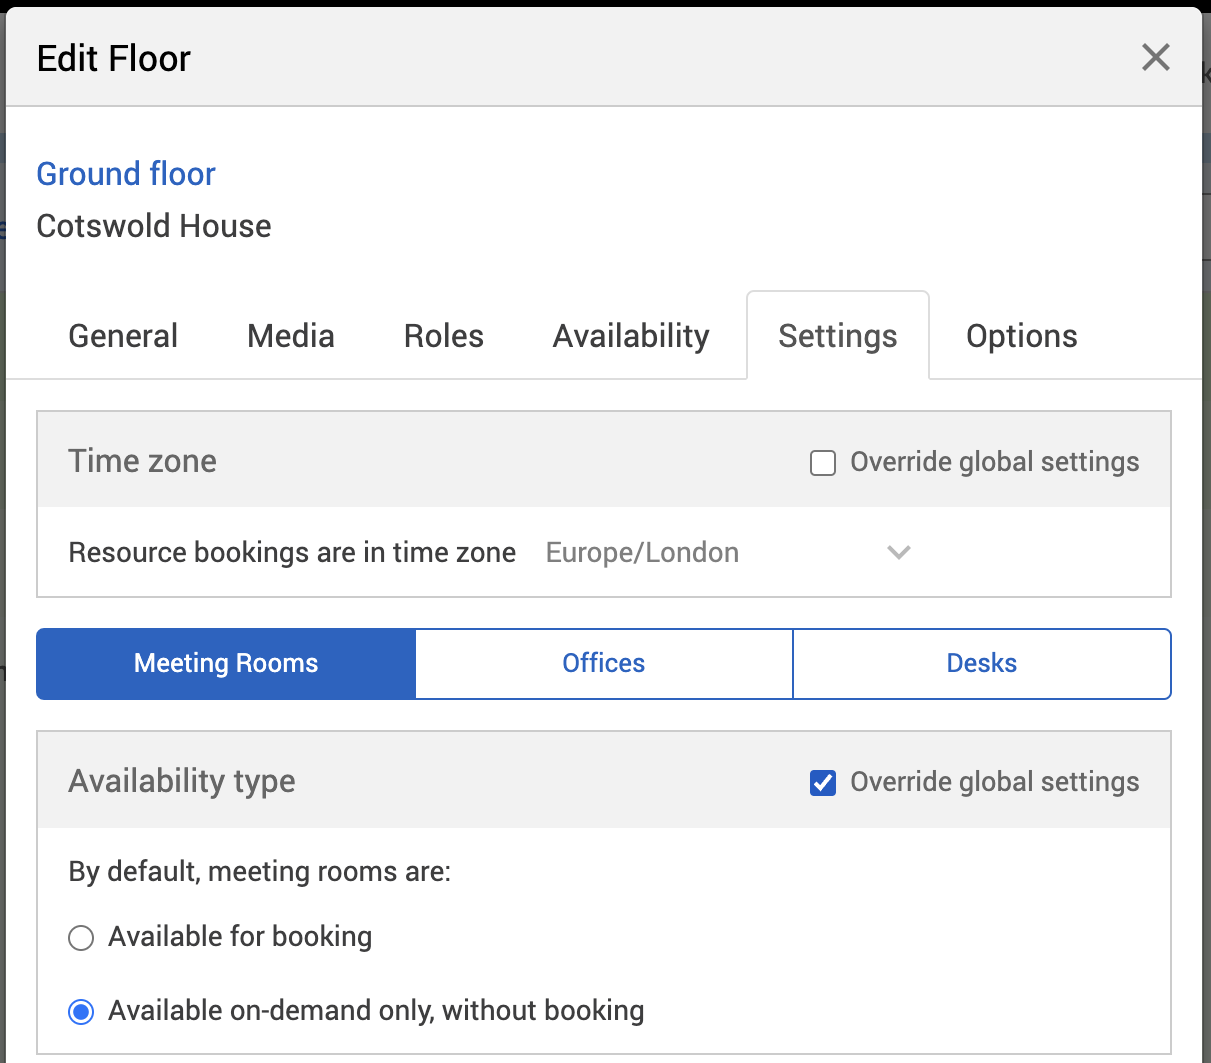This screenshot has width=1211, height=1063.
Task: Switch to the General tab
Action: [x=123, y=336]
